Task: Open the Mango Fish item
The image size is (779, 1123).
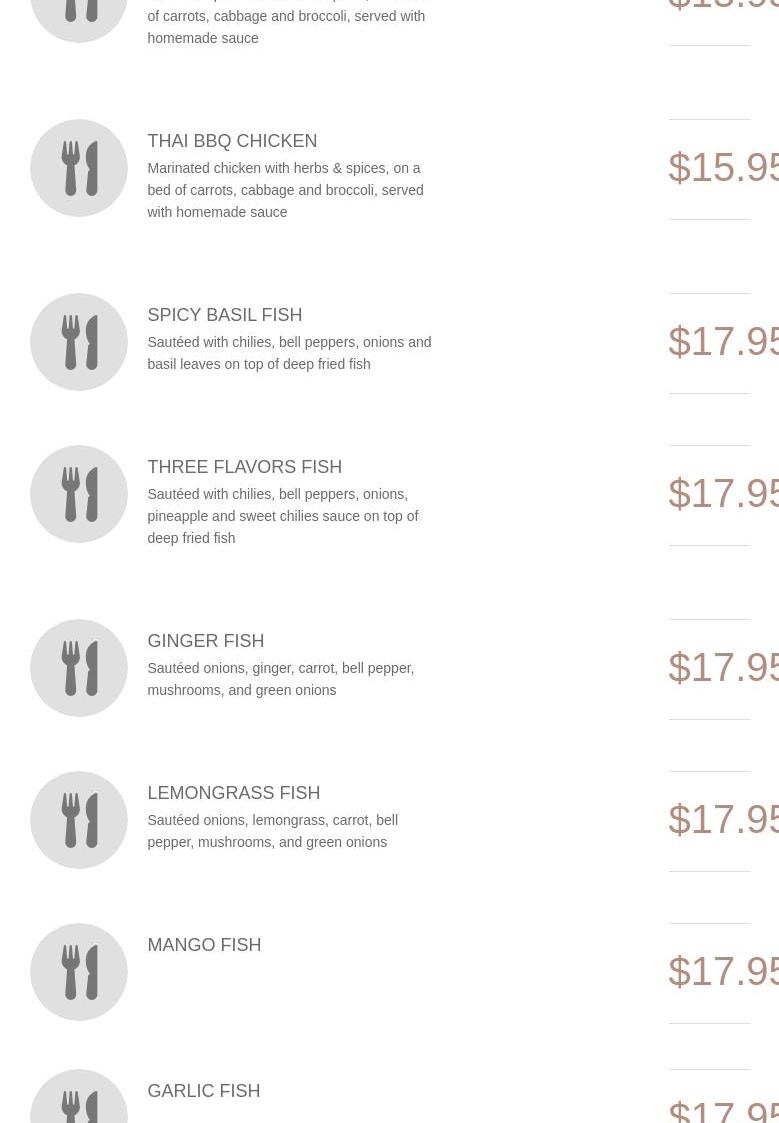Action: (x=204, y=945)
